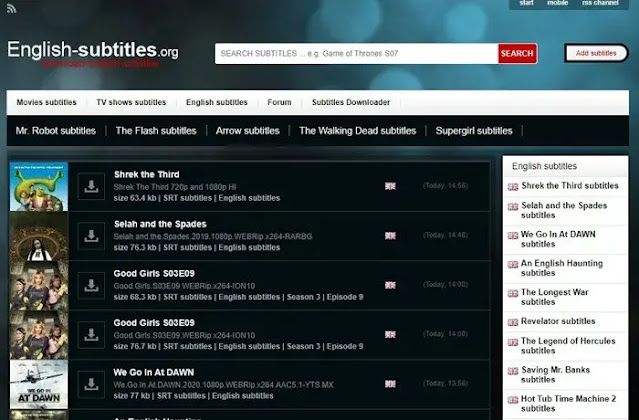639x420 pixels.
Task: Click the Add subtitles button
Action: click(x=596, y=53)
